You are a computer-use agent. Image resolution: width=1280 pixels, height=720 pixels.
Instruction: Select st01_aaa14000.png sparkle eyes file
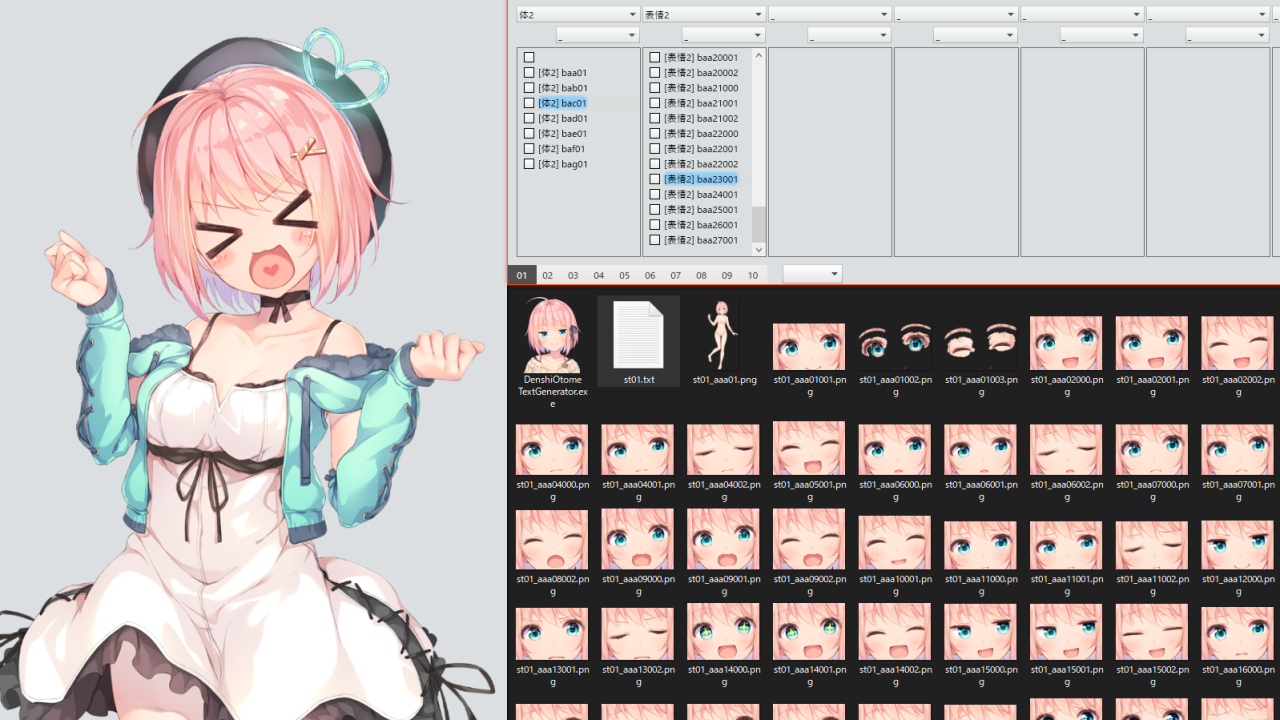tap(723, 632)
